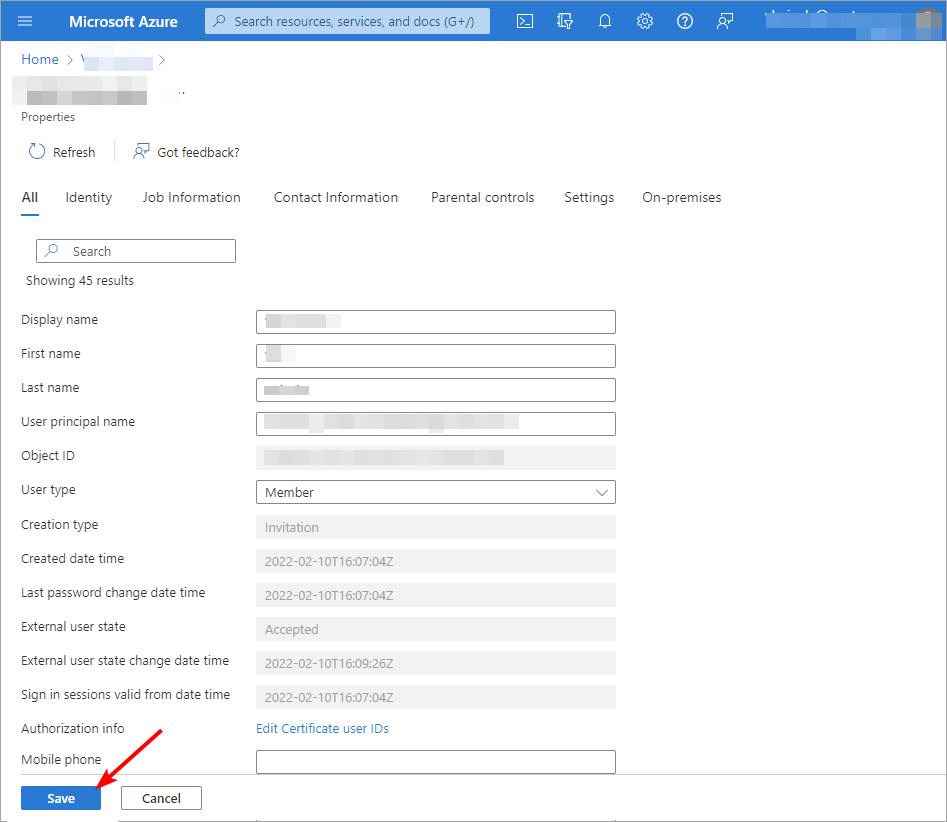The image size is (947, 822).
Task: Select the Identity tab
Action: 88,197
